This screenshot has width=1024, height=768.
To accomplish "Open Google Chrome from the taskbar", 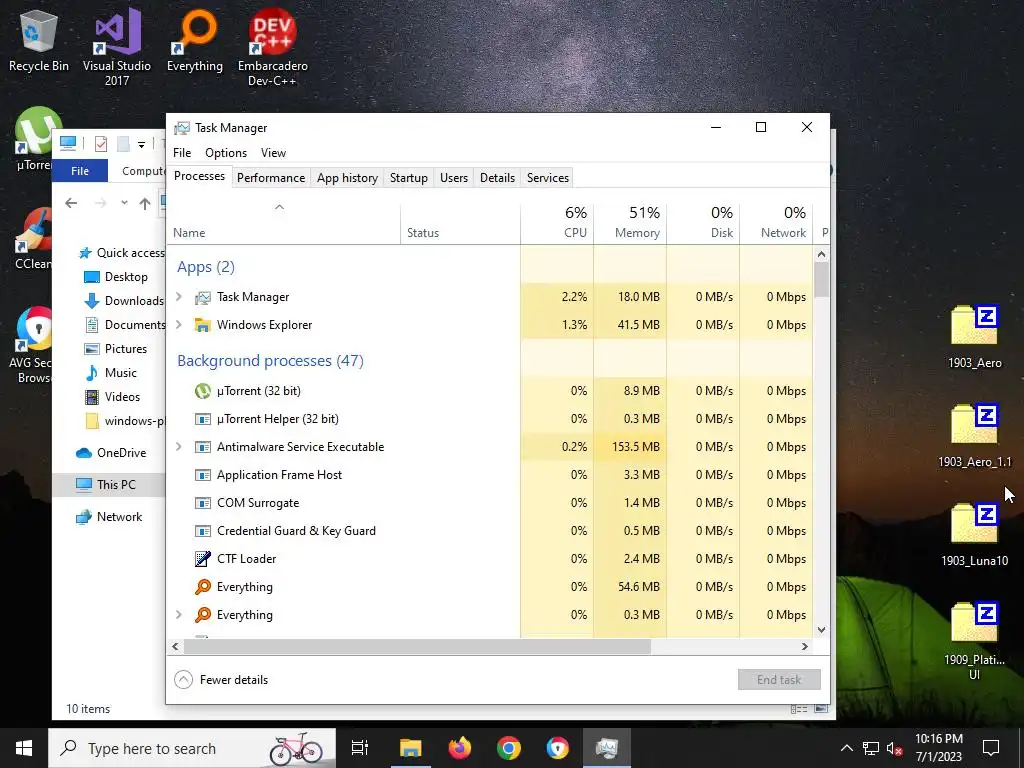I will pos(509,748).
